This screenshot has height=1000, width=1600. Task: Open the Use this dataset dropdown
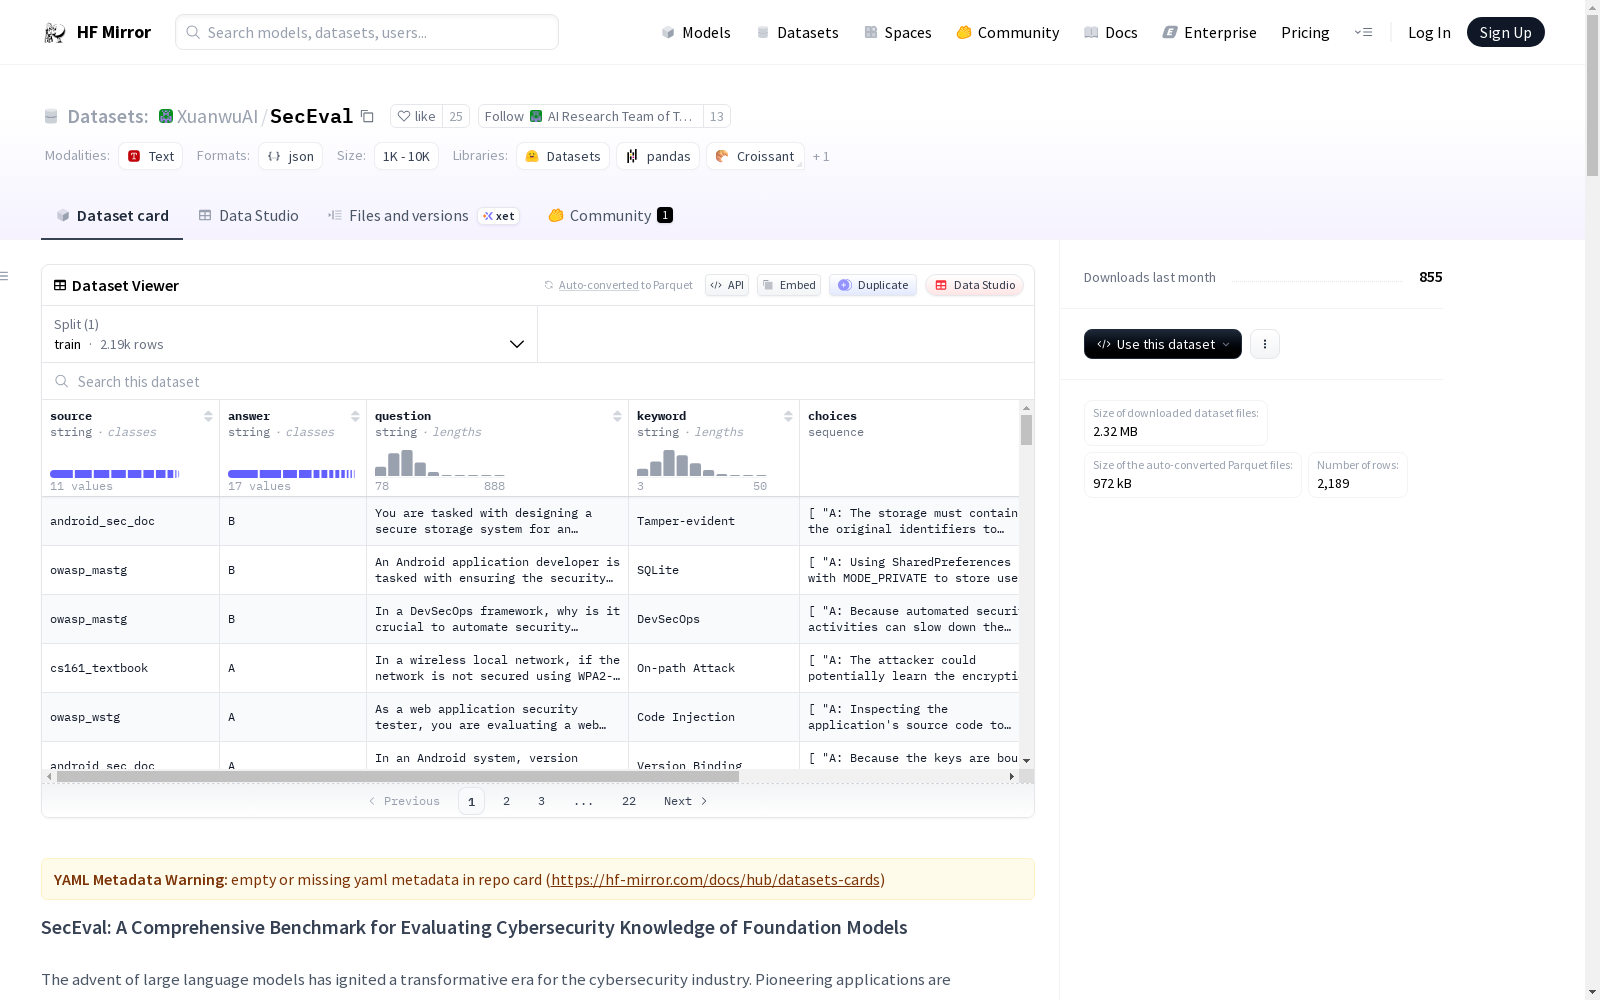point(1163,344)
